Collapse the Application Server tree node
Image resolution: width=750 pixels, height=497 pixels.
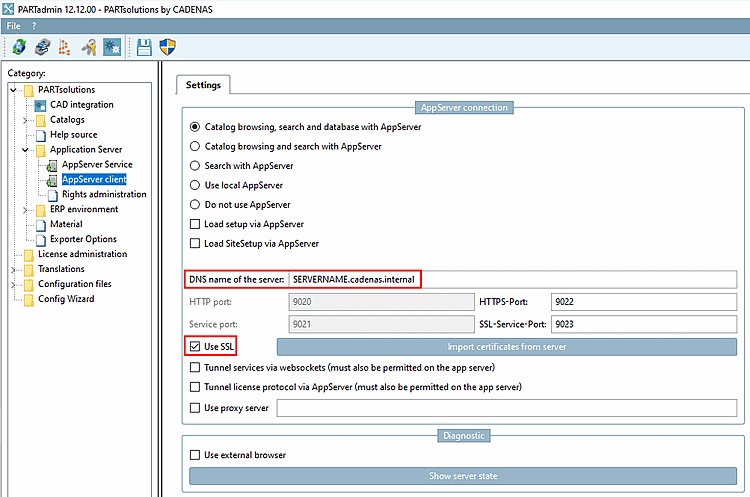pyautogui.click(x=25, y=150)
